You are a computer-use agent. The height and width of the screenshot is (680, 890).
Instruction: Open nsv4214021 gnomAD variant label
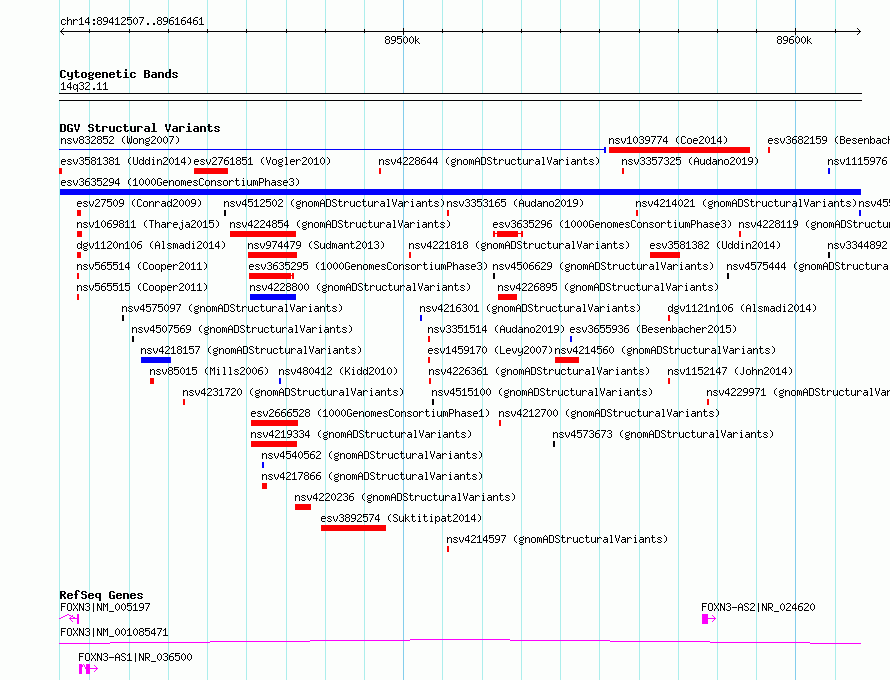tap(746, 203)
